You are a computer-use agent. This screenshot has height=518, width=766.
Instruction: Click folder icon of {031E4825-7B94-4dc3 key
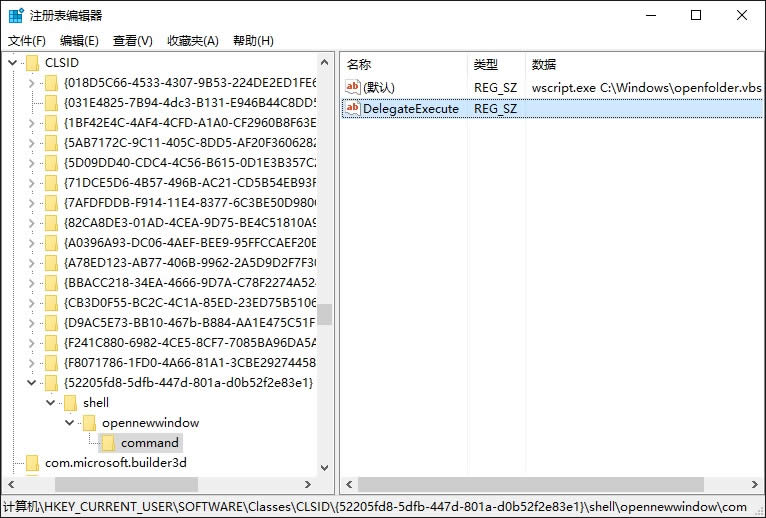click(x=51, y=103)
